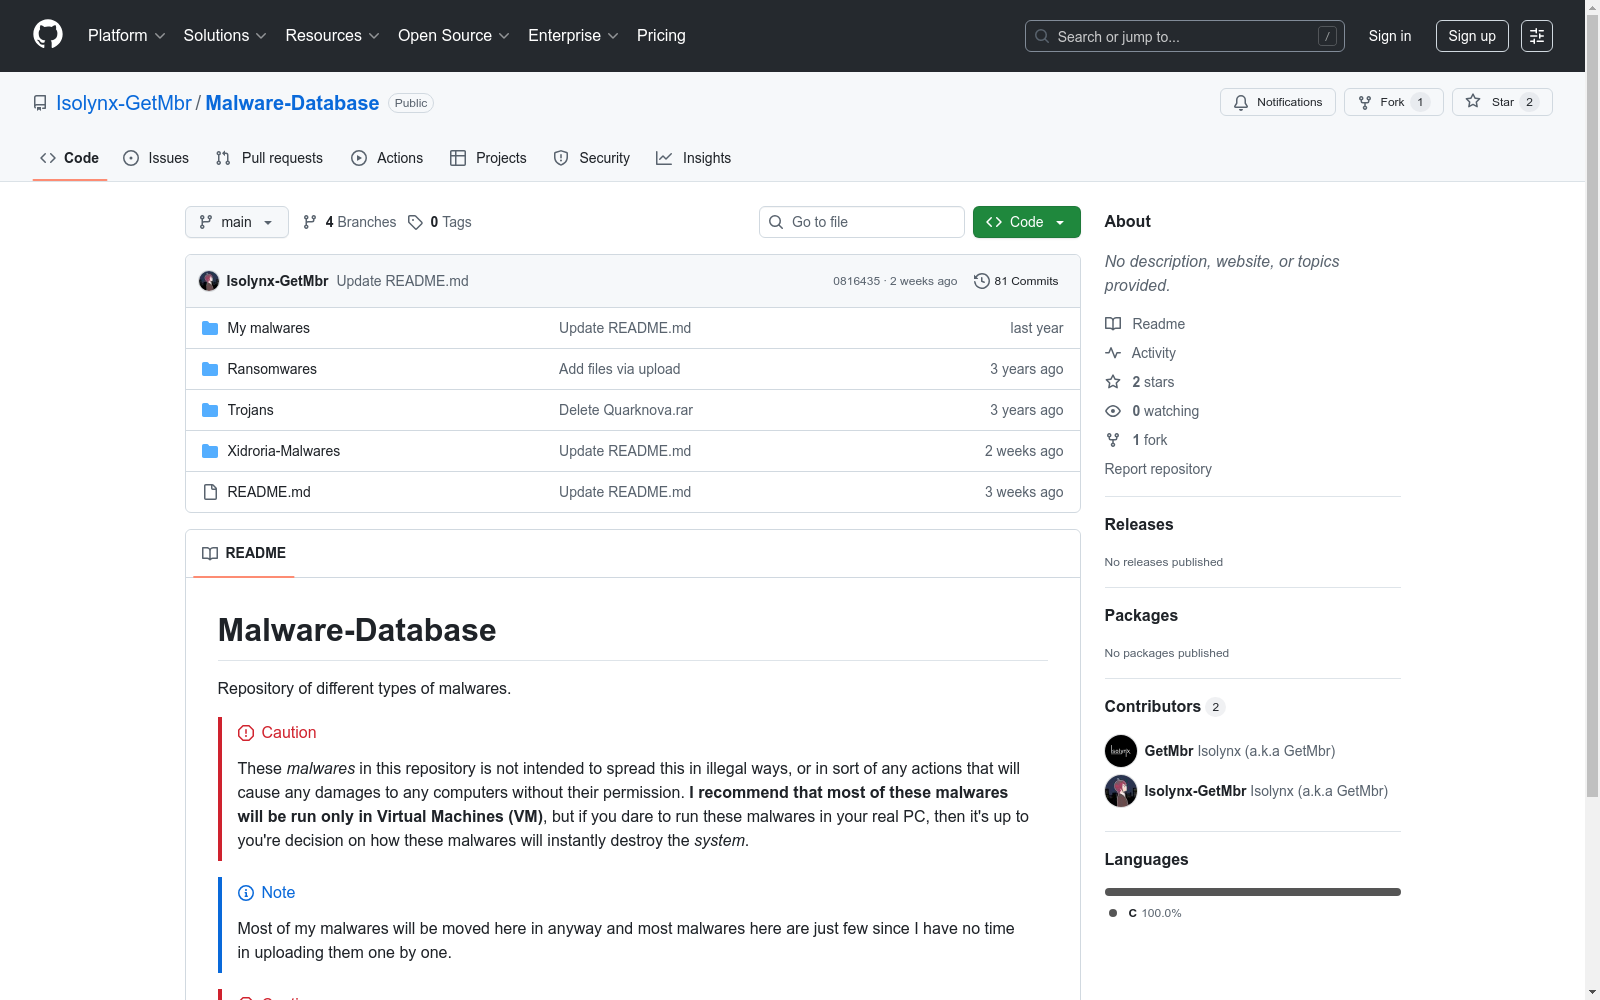Click the tag icon next to Tags
This screenshot has height=1000, width=1600.
[416, 222]
